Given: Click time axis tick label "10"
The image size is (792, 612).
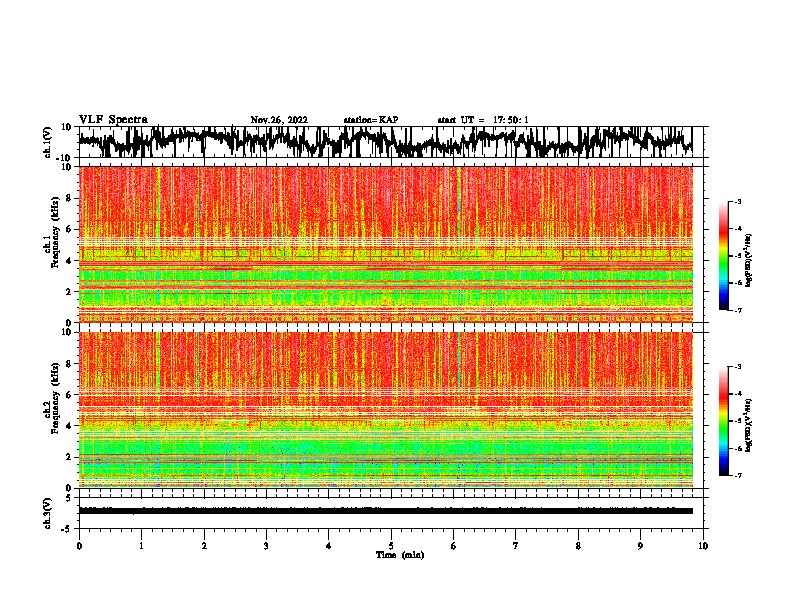Looking at the screenshot, I should tap(703, 546).
